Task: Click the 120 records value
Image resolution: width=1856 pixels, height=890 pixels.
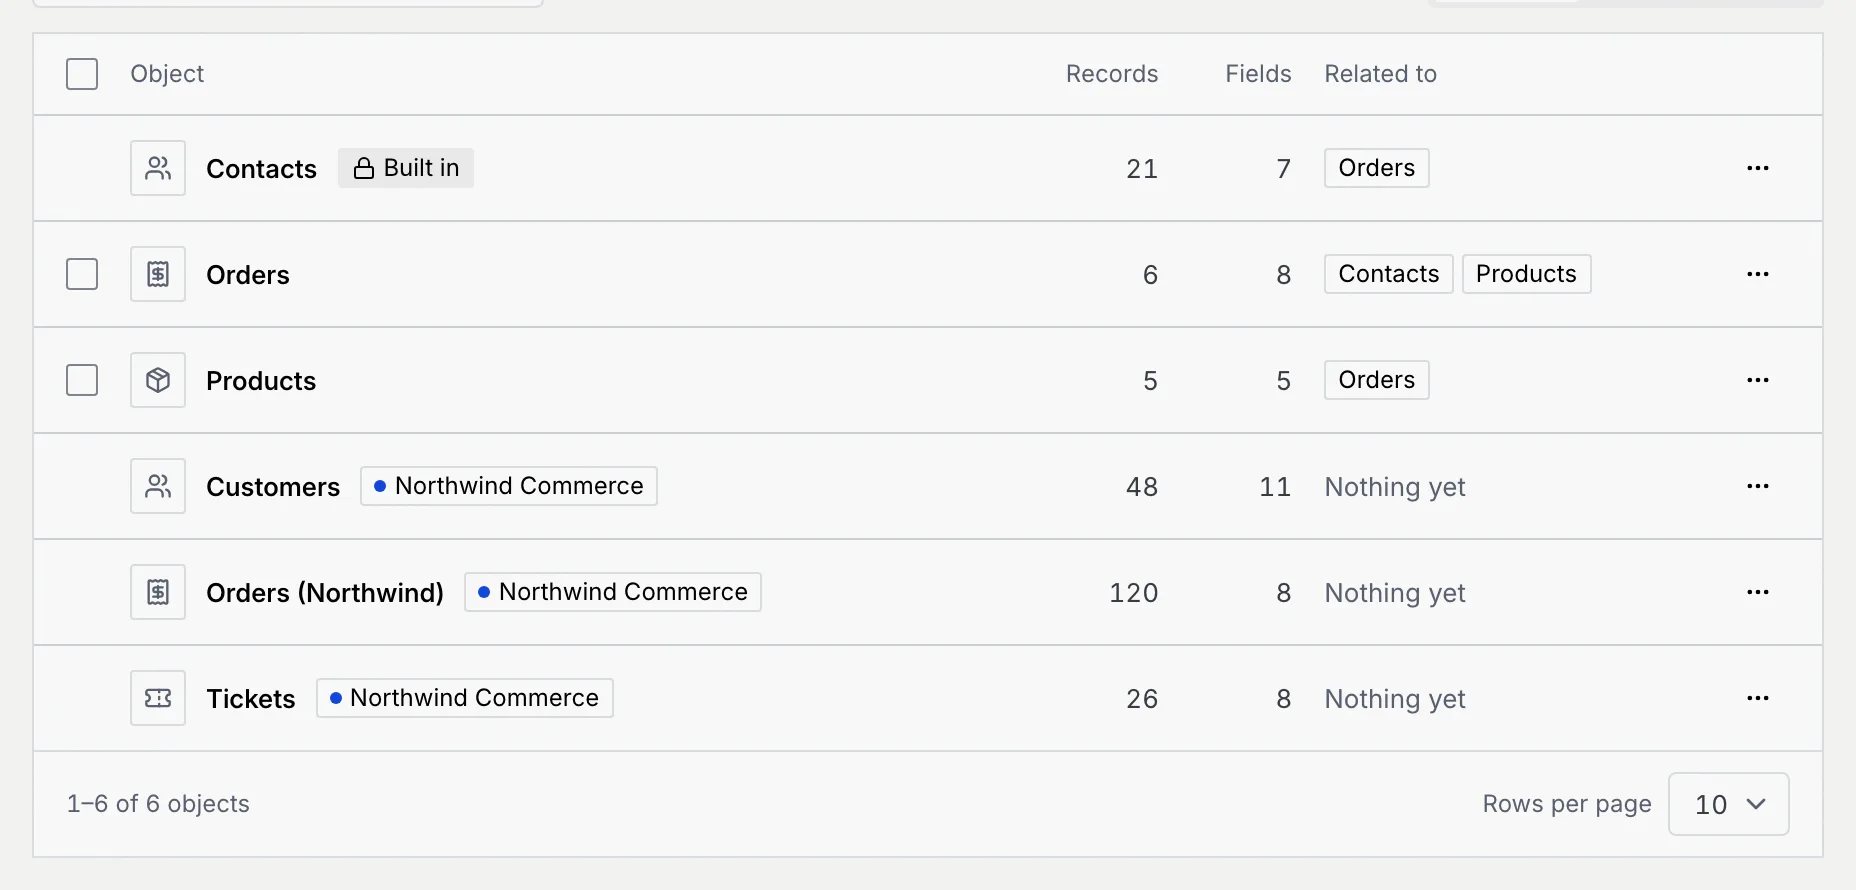Action: 1134,593
